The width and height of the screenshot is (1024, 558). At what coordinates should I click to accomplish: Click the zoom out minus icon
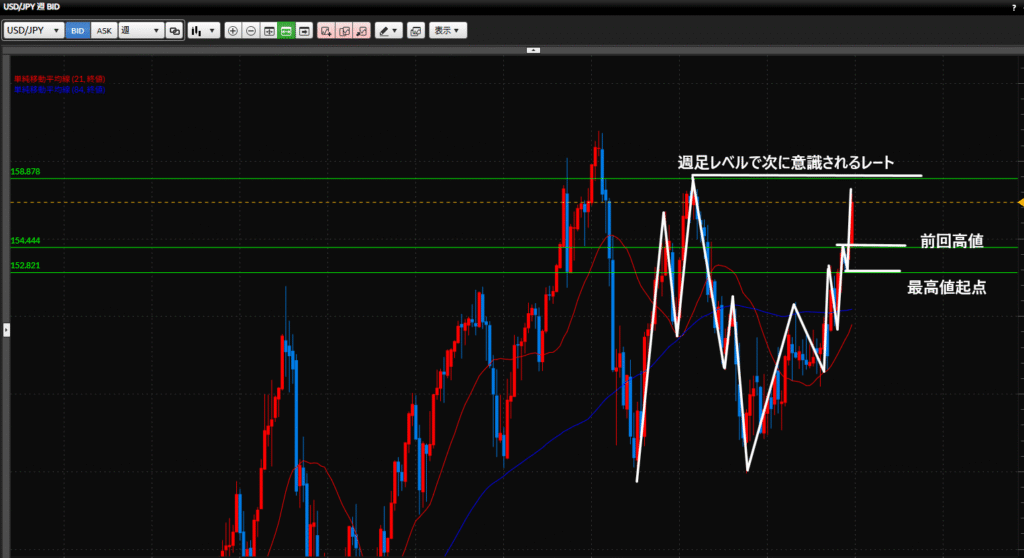click(251, 31)
